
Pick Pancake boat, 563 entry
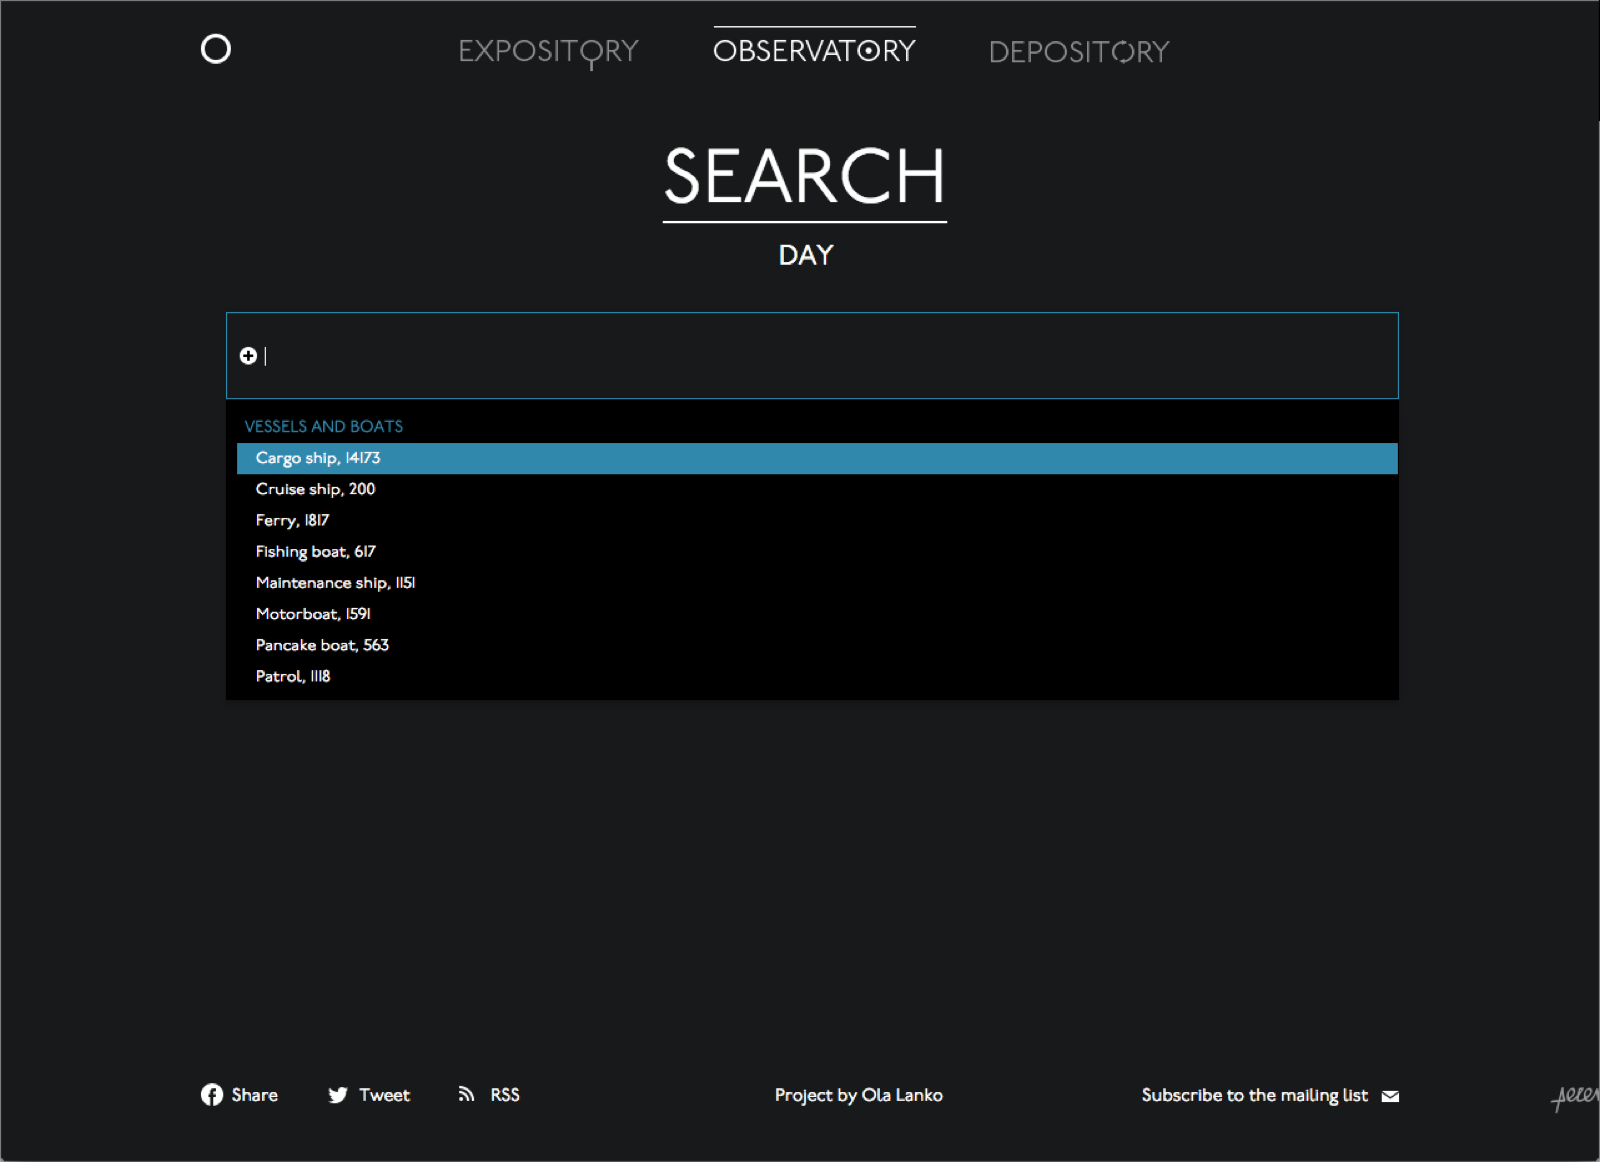pos(322,645)
